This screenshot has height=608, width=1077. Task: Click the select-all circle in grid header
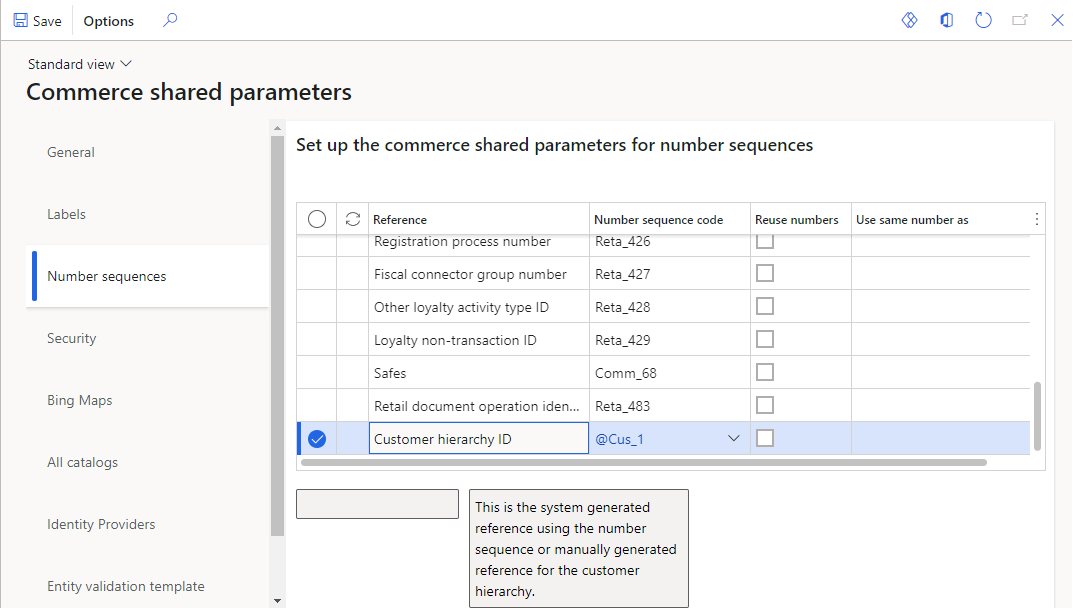[x=317, y=218]
